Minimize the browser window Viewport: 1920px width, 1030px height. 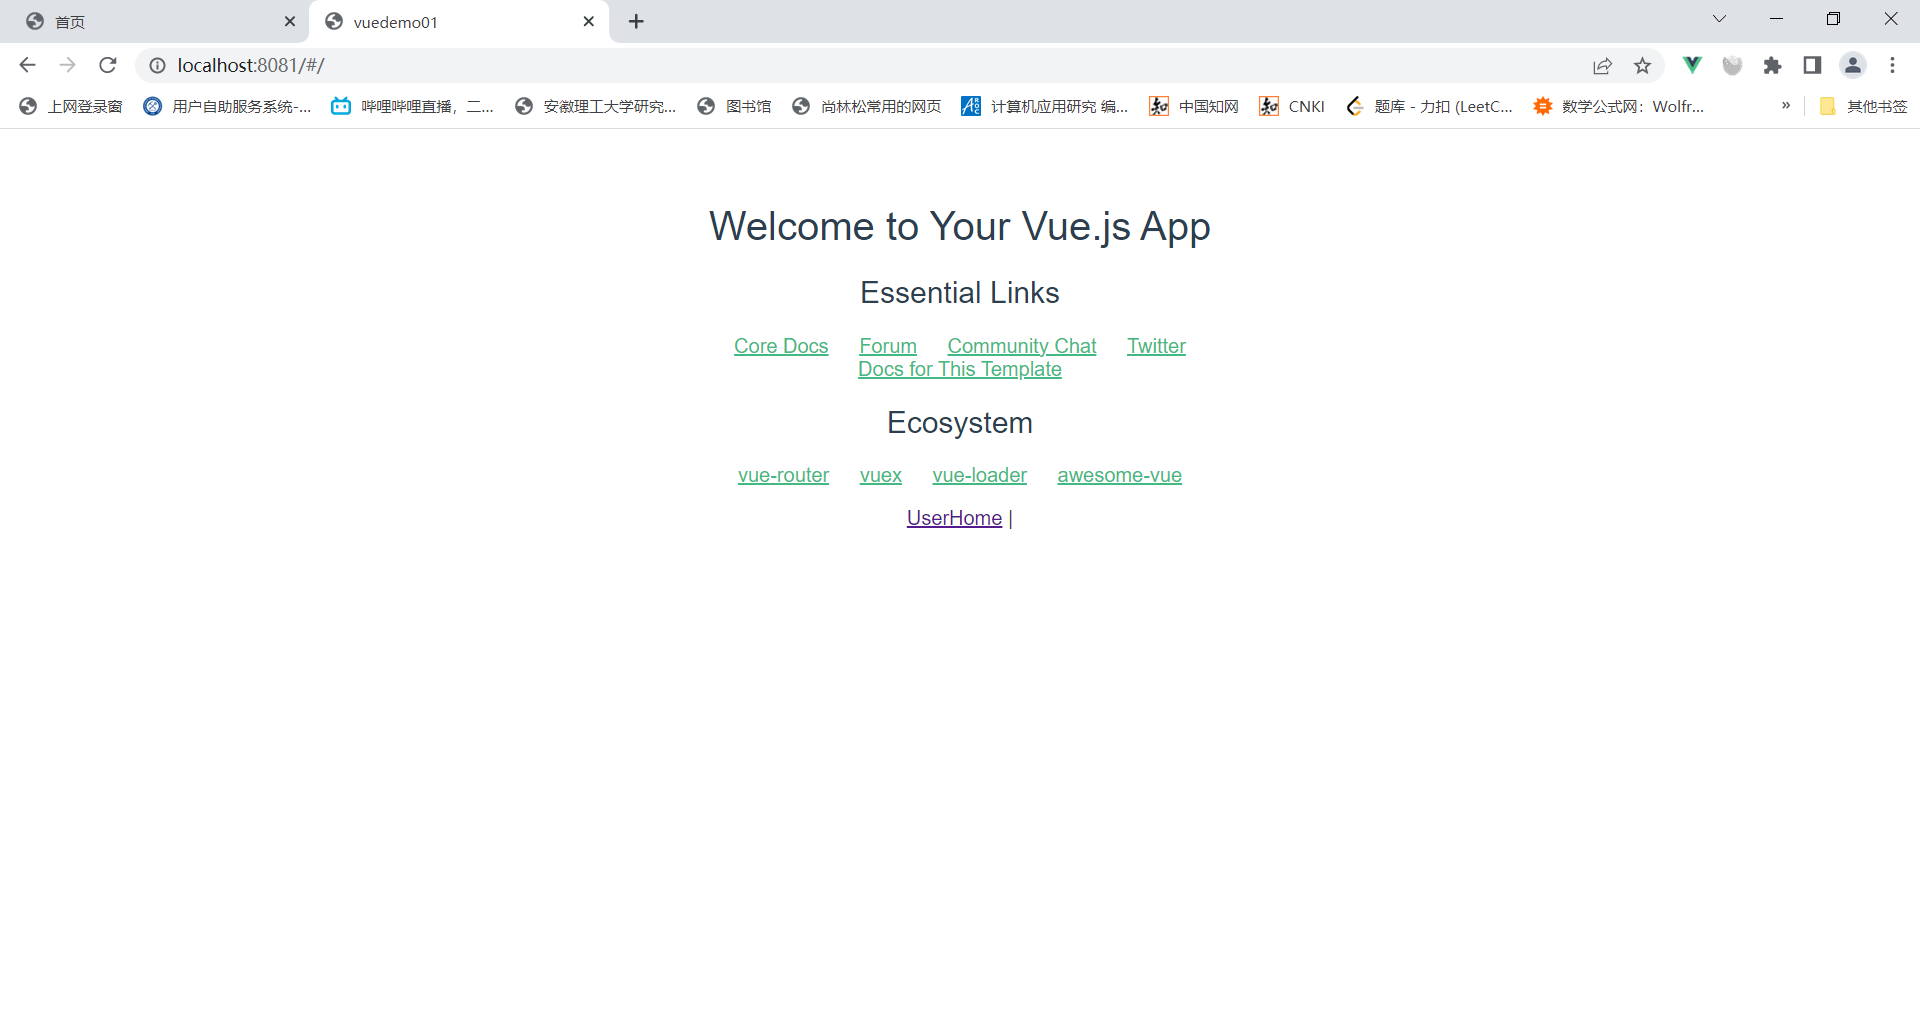(1776, 19)
